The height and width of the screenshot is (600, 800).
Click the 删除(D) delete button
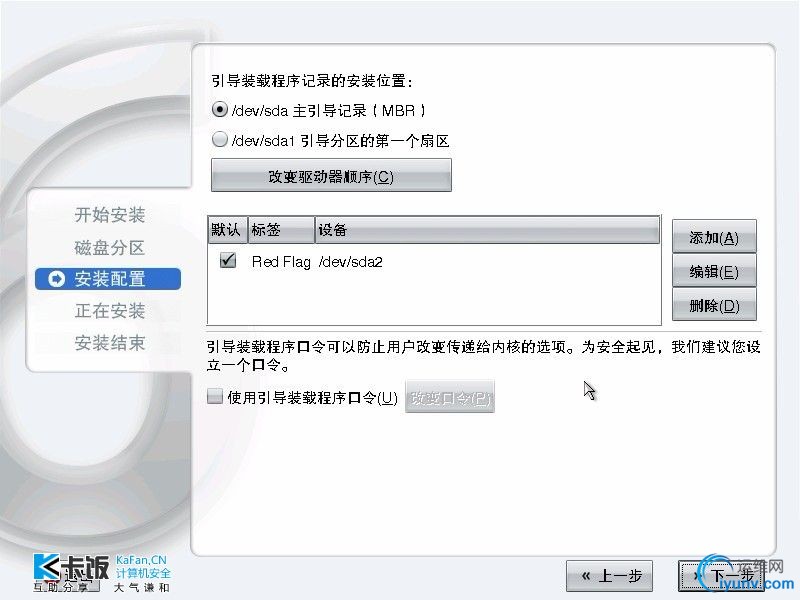pyautogui.click(x=714, y=305)
